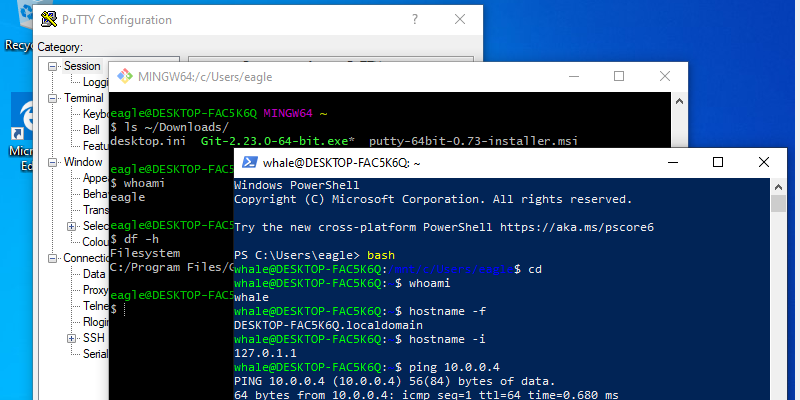Close the MINGW64 Git Bash window

pos(665,77)
